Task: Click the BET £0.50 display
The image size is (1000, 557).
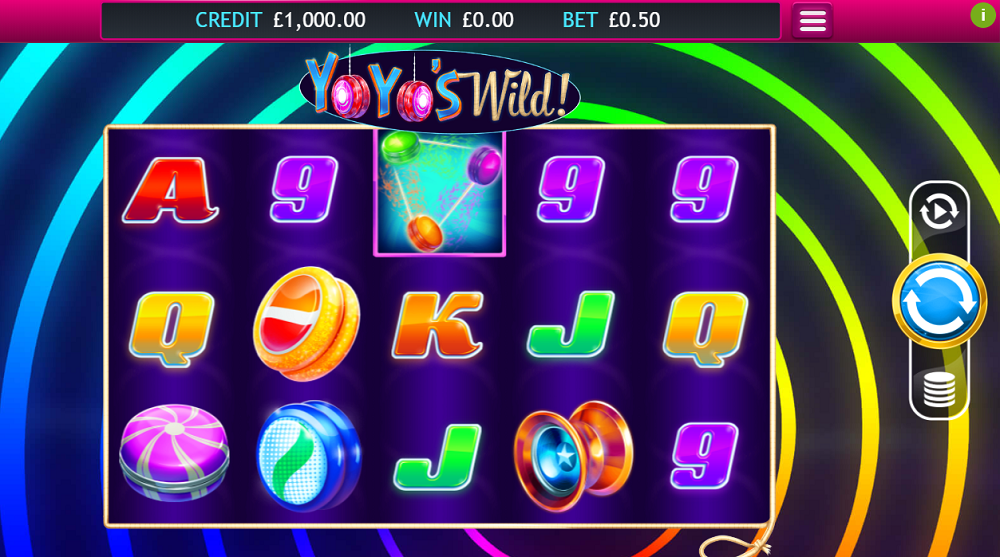Action: click(611, 20)
